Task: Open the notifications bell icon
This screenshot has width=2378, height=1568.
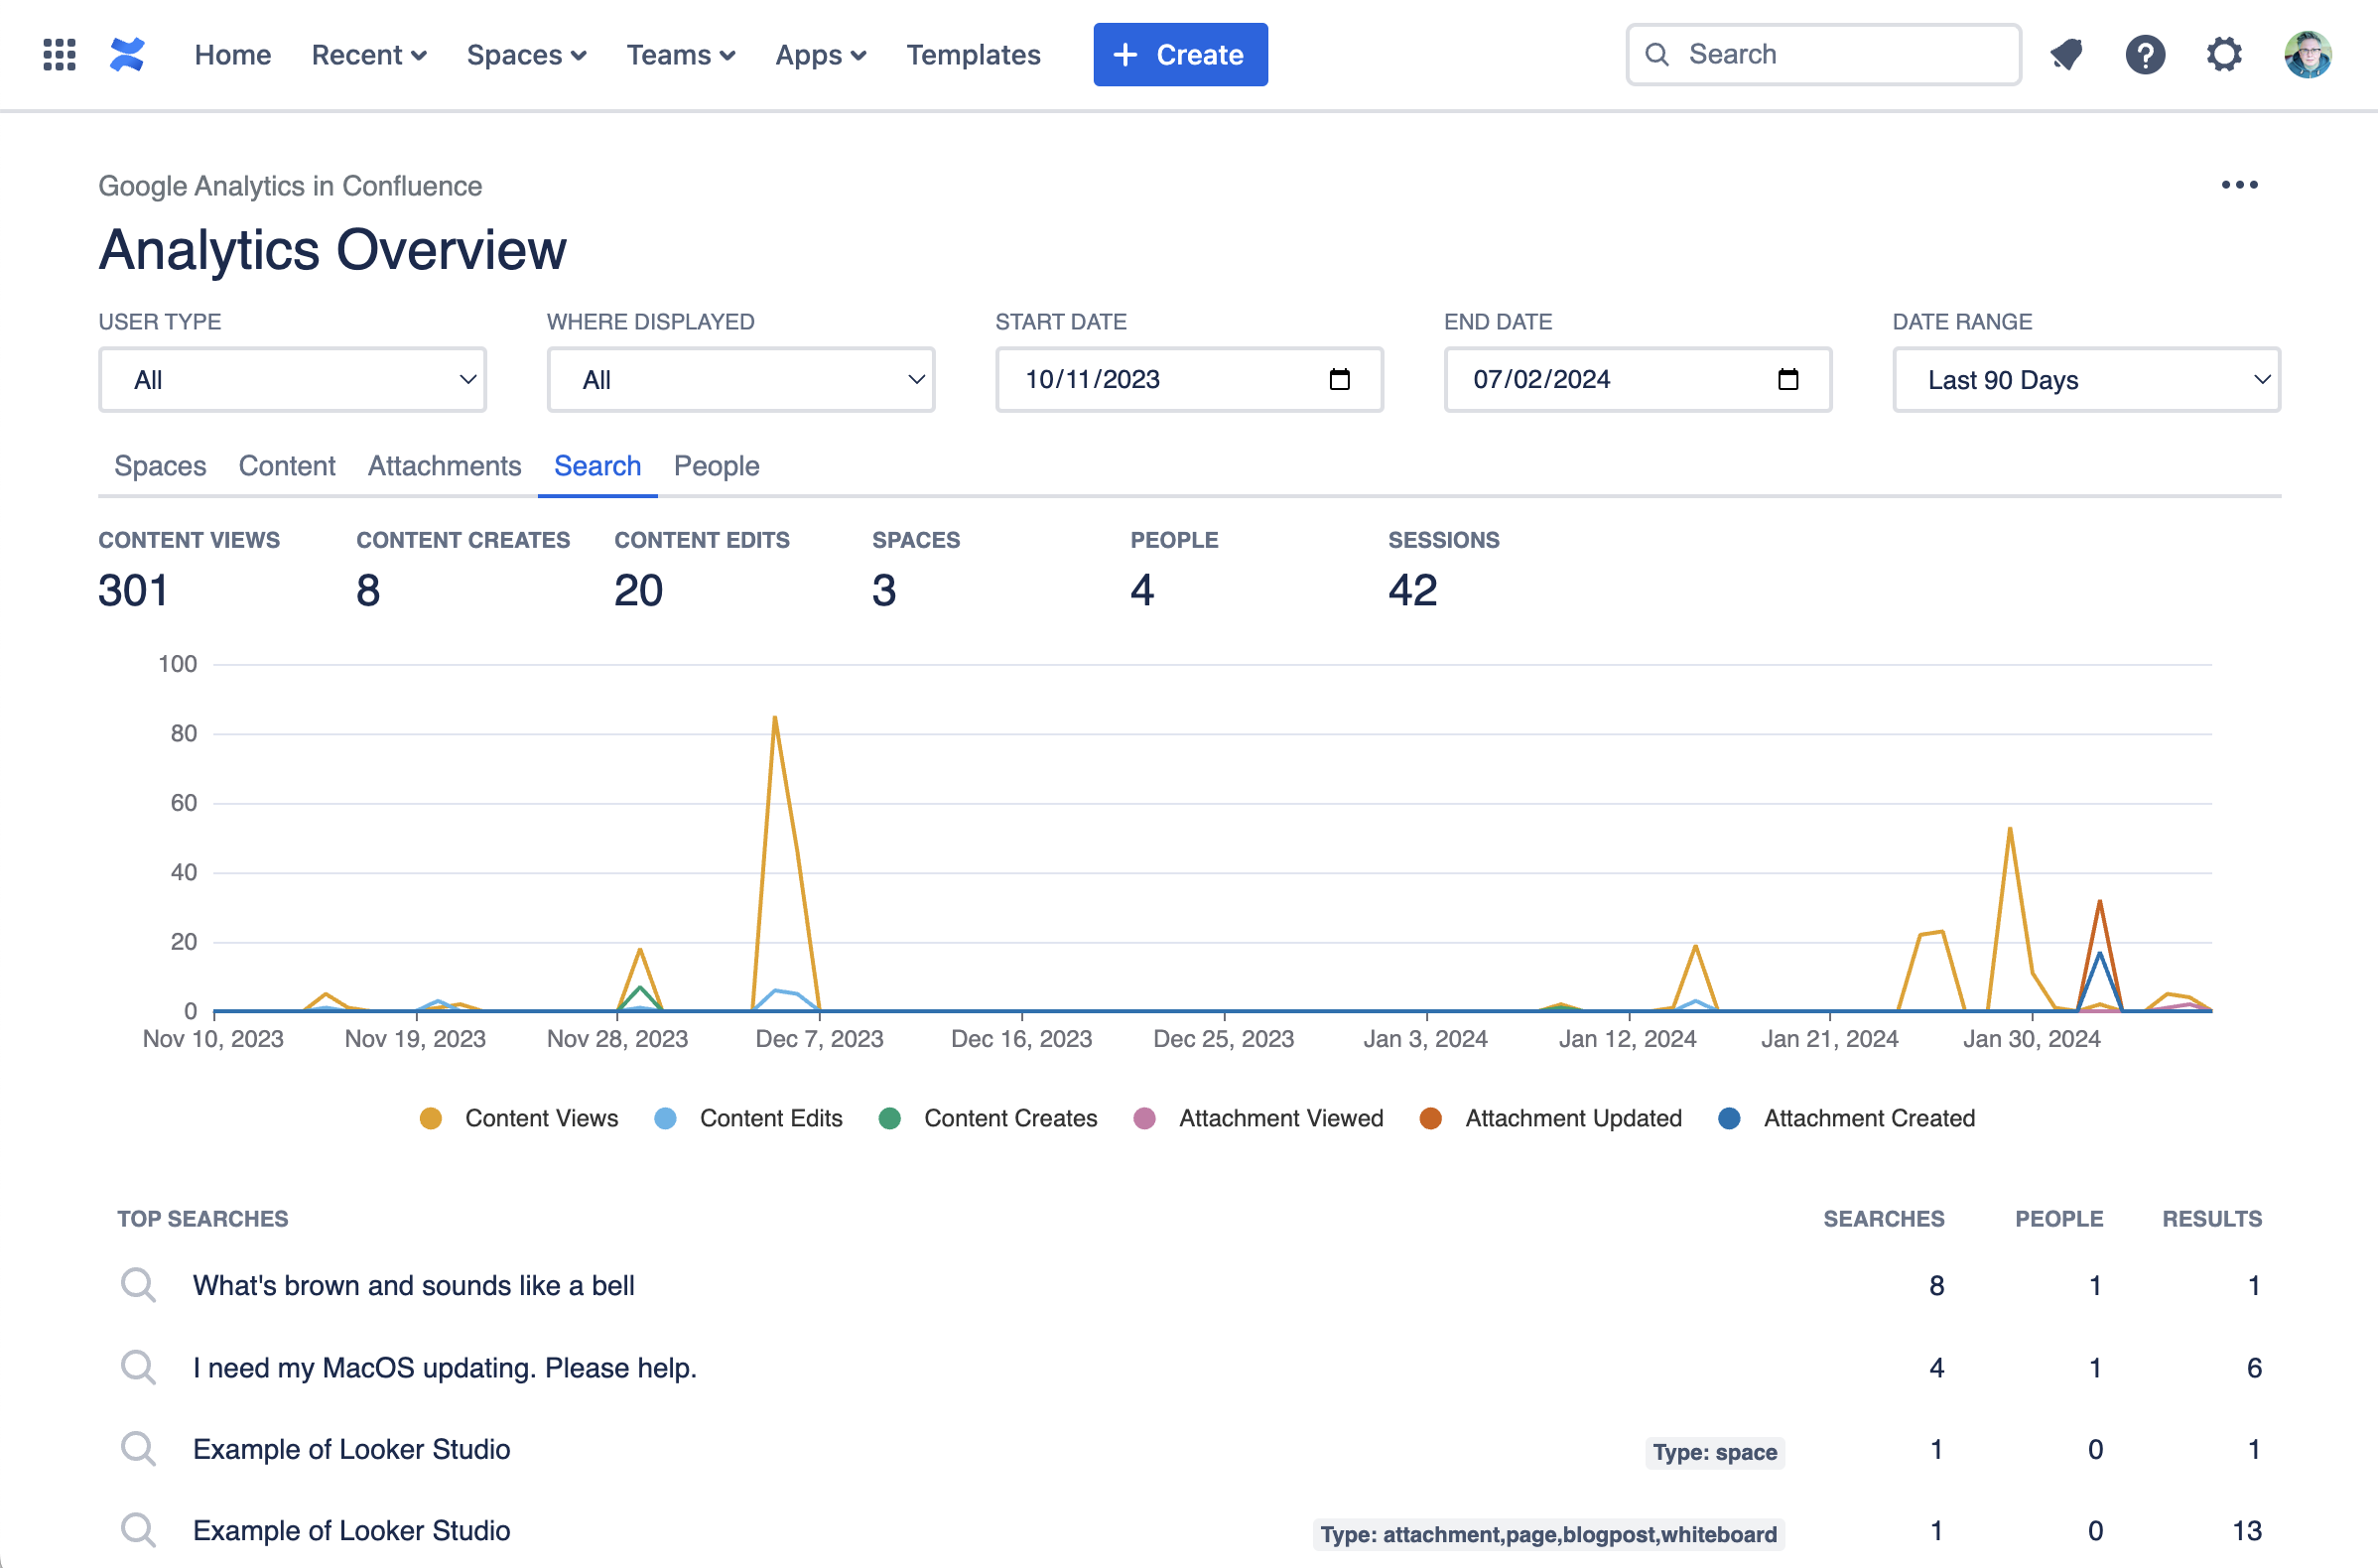Action: click(x=2066, y=54)
